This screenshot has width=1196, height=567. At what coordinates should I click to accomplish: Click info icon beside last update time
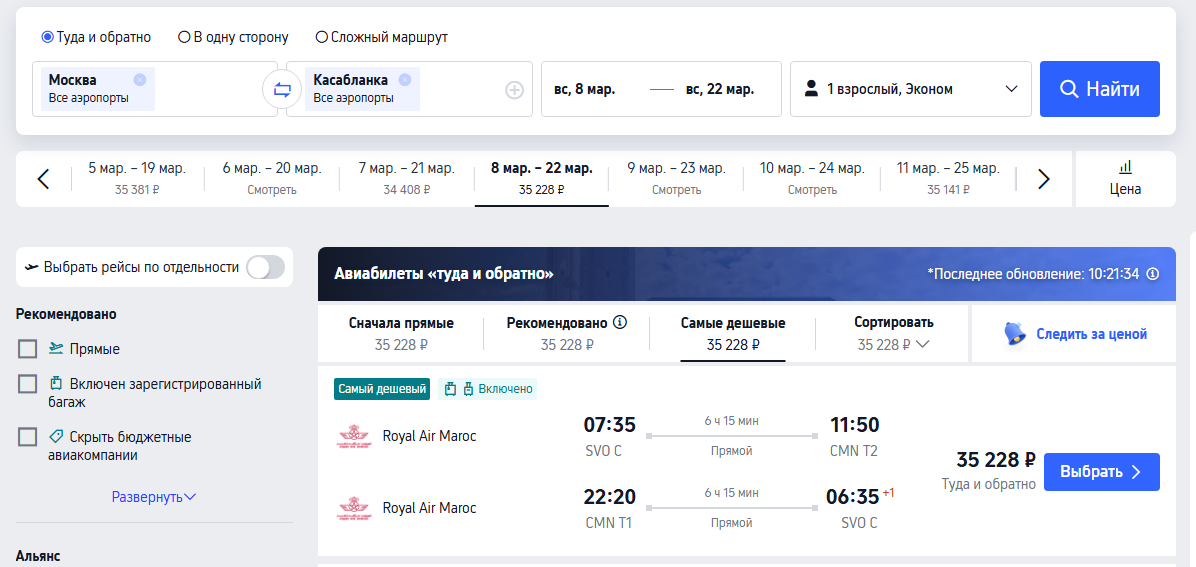1153,273
